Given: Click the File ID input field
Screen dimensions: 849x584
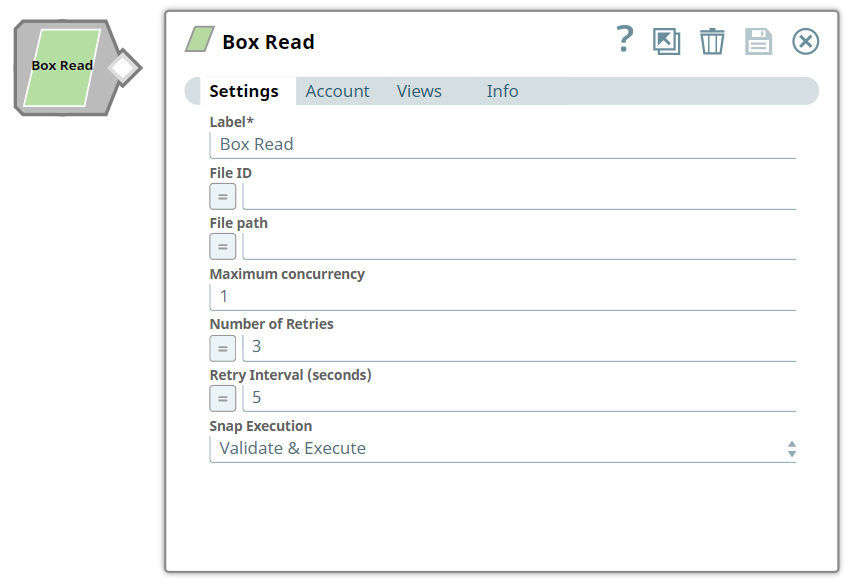Looking at the screenshot, I should point(519,196).
